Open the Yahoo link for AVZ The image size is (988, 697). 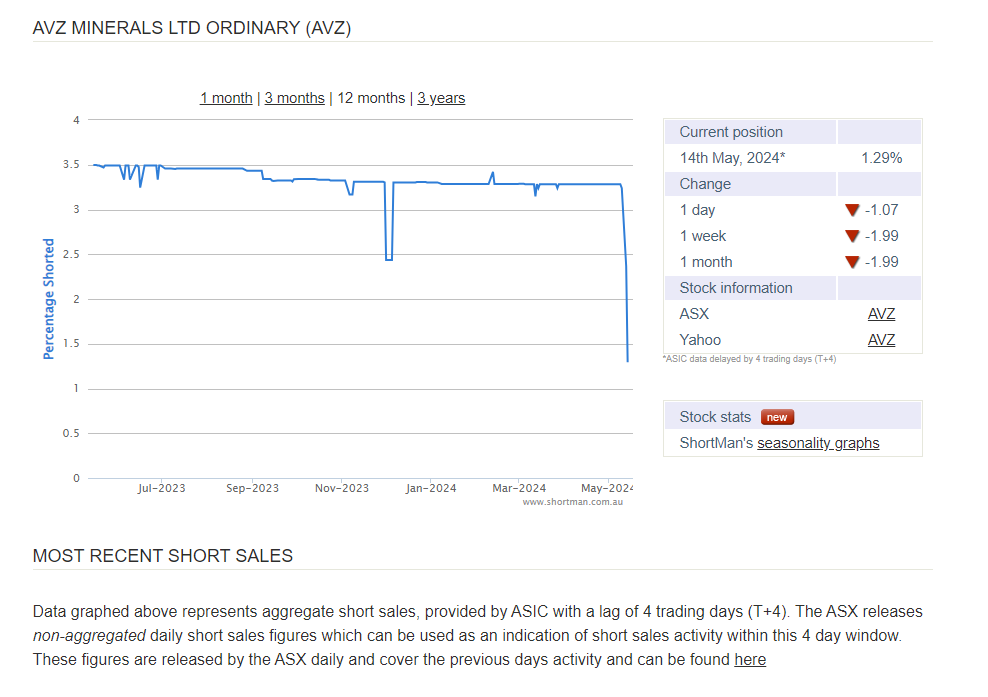tap(881, 340)
